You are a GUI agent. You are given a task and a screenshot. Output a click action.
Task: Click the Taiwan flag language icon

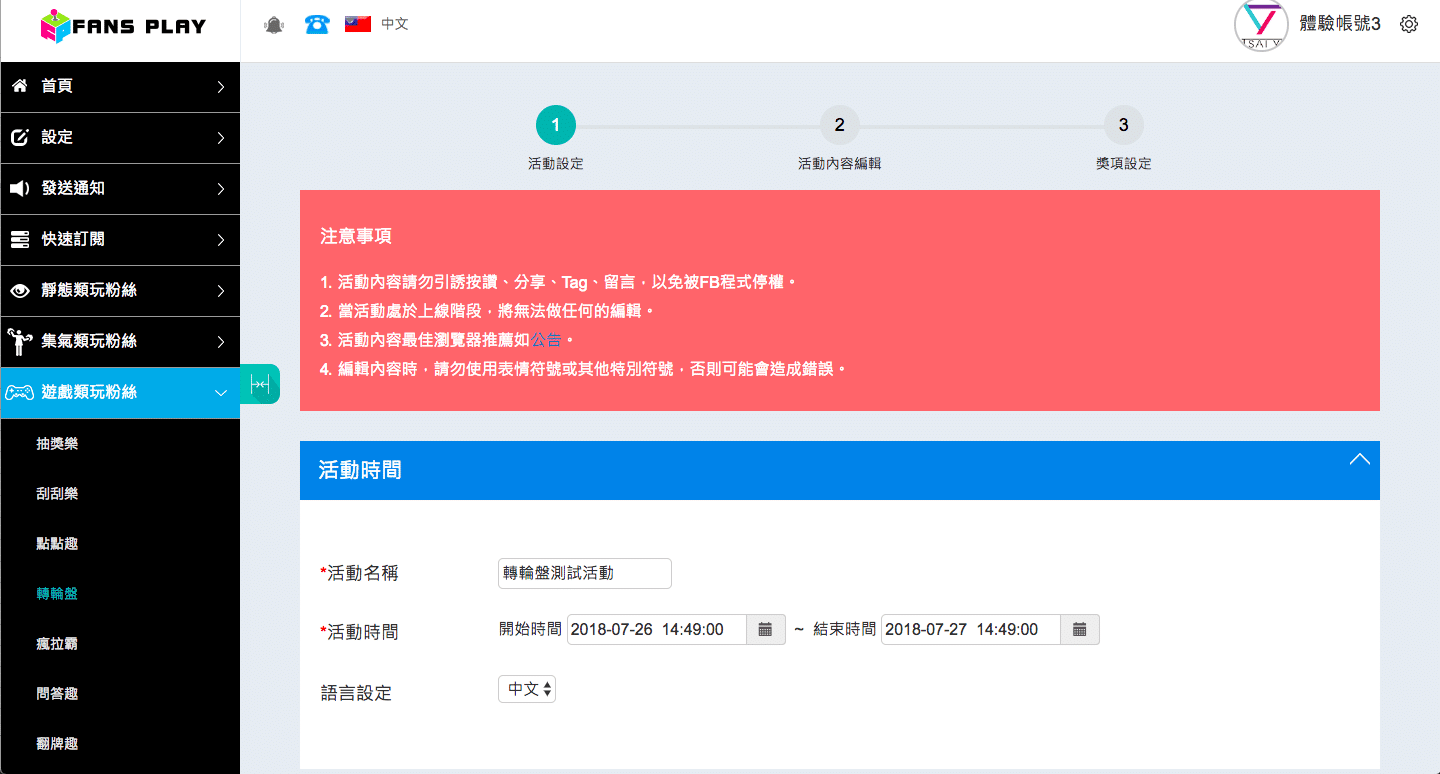(359, 23)
